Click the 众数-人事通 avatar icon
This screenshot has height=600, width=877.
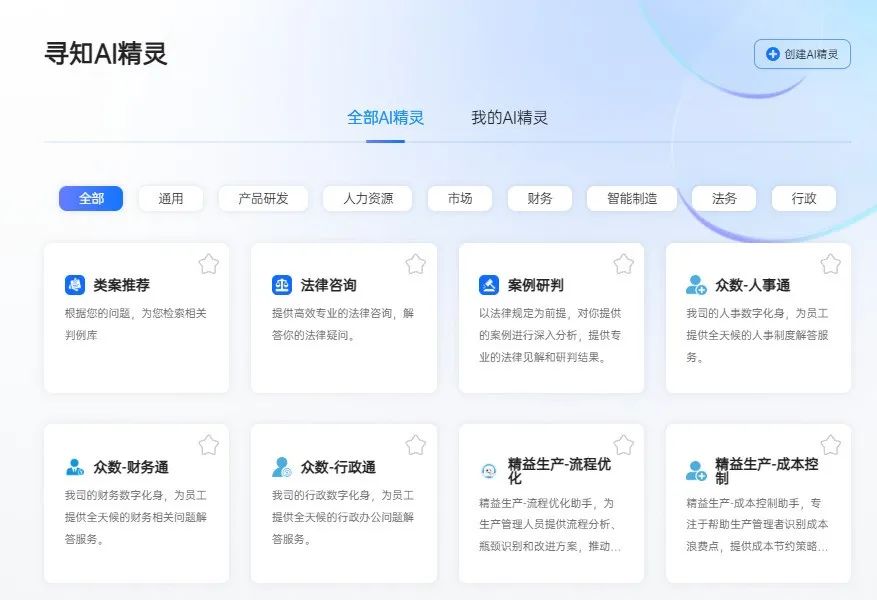pyautogui.click(x=696, y=285)
